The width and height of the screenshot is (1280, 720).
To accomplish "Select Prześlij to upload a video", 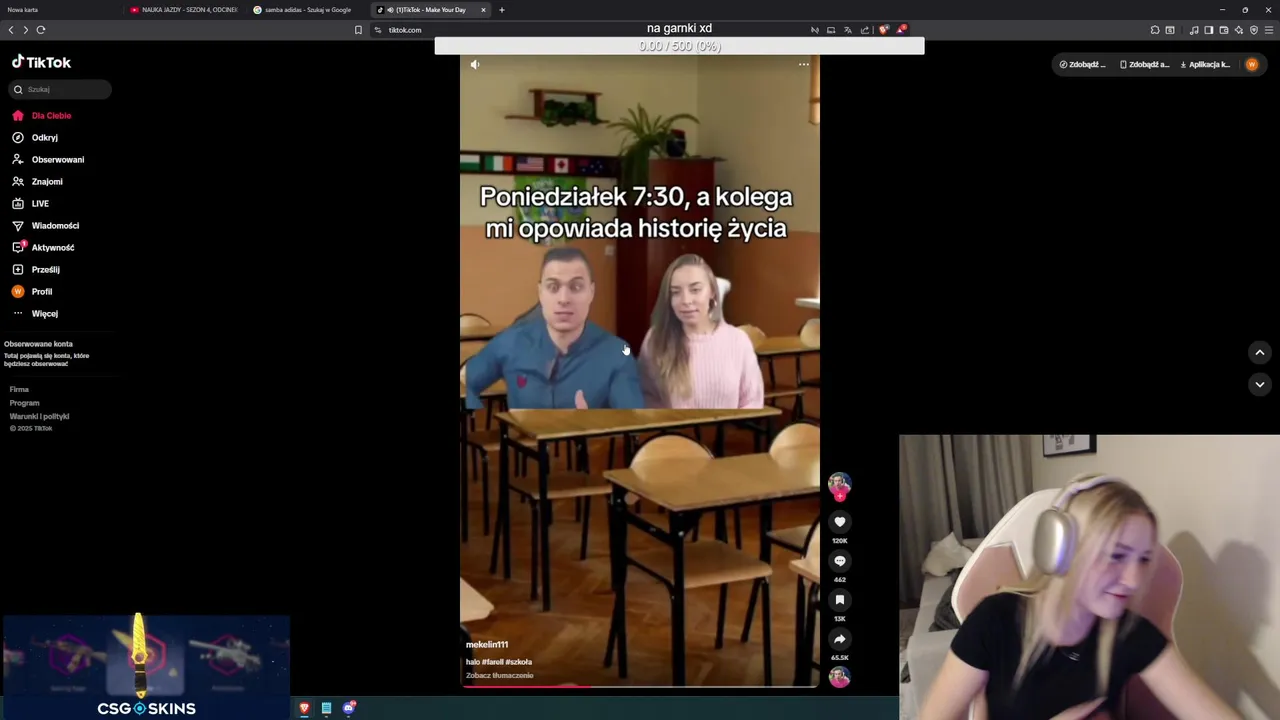I will pos(45,269).
